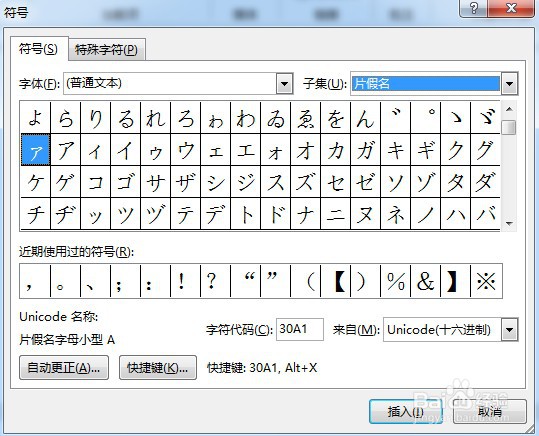Switch to the 特殊字符(P) tab
Screen dimensions: 539x436
click(x=107, y=50)
